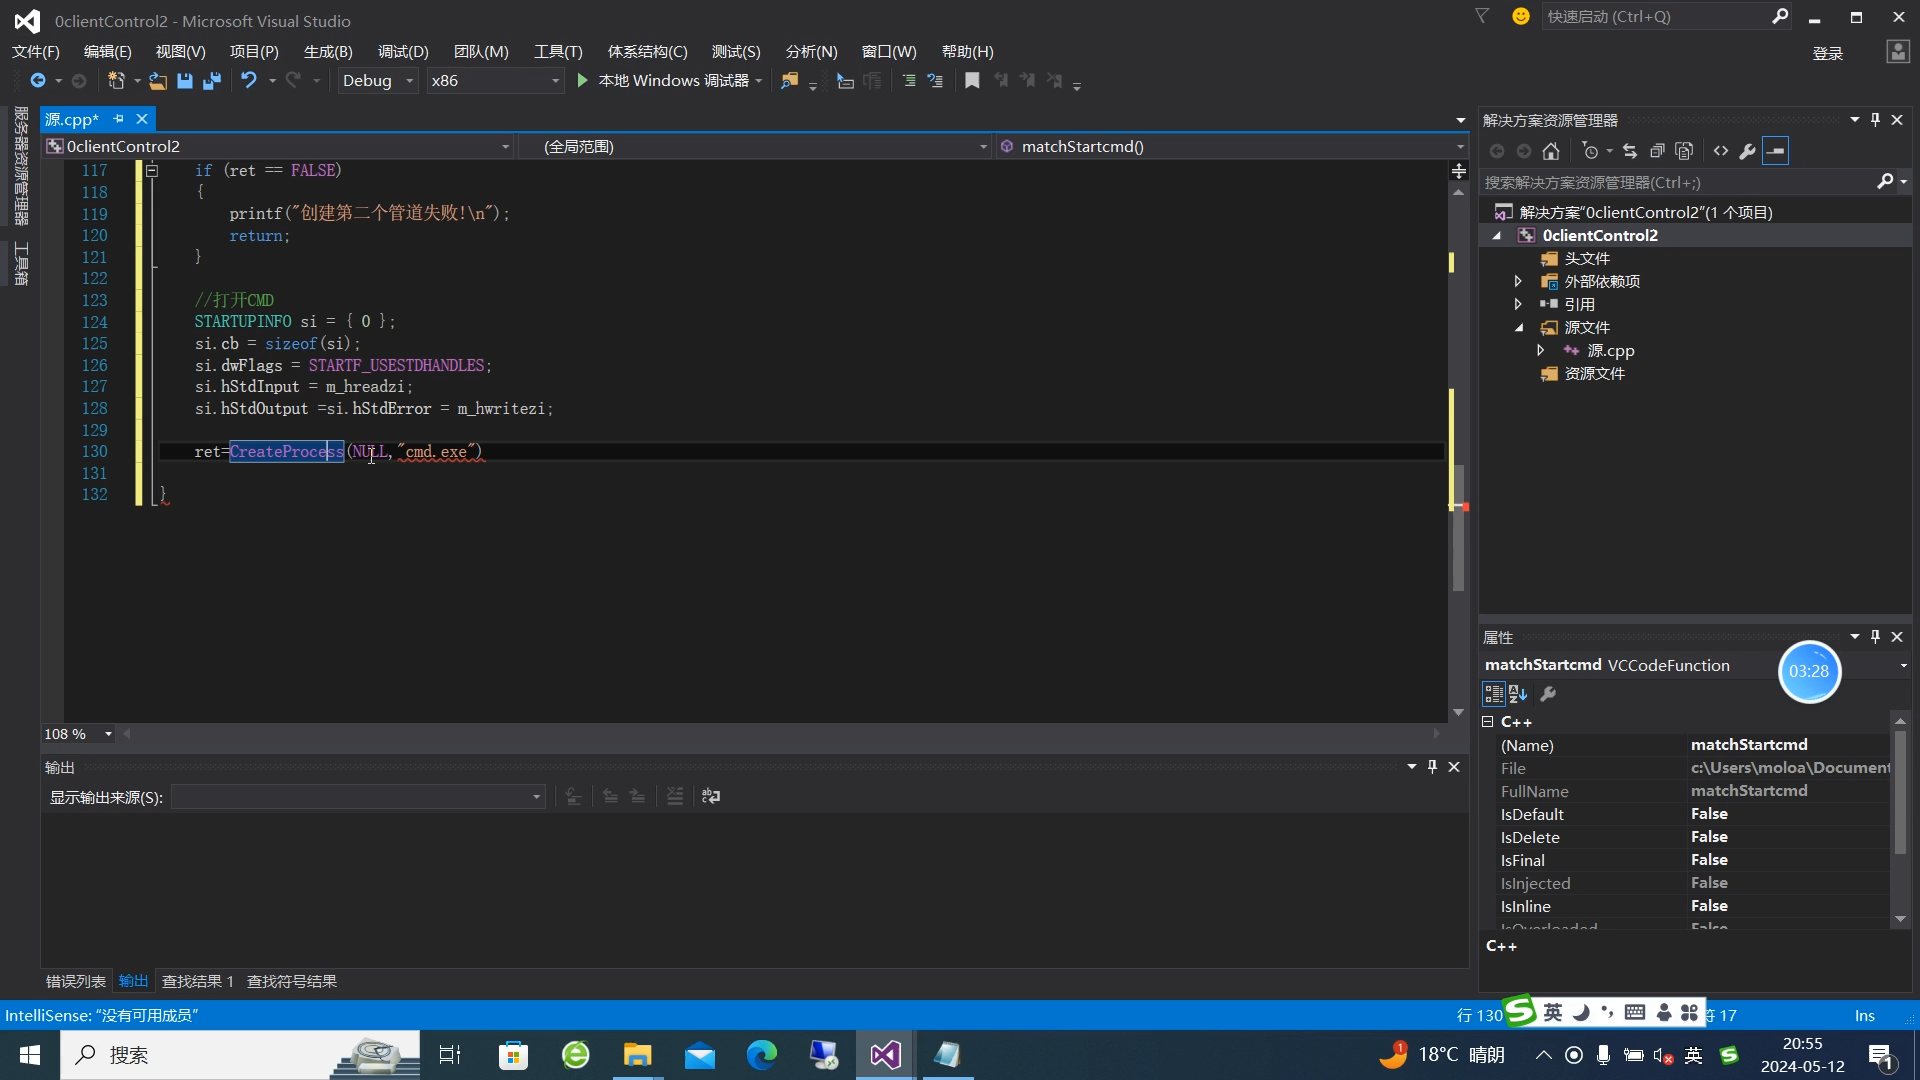Click the Home icon in Solution Explorer
The height and width of the screenshot is (1080, 1920).
(1551, 152)
